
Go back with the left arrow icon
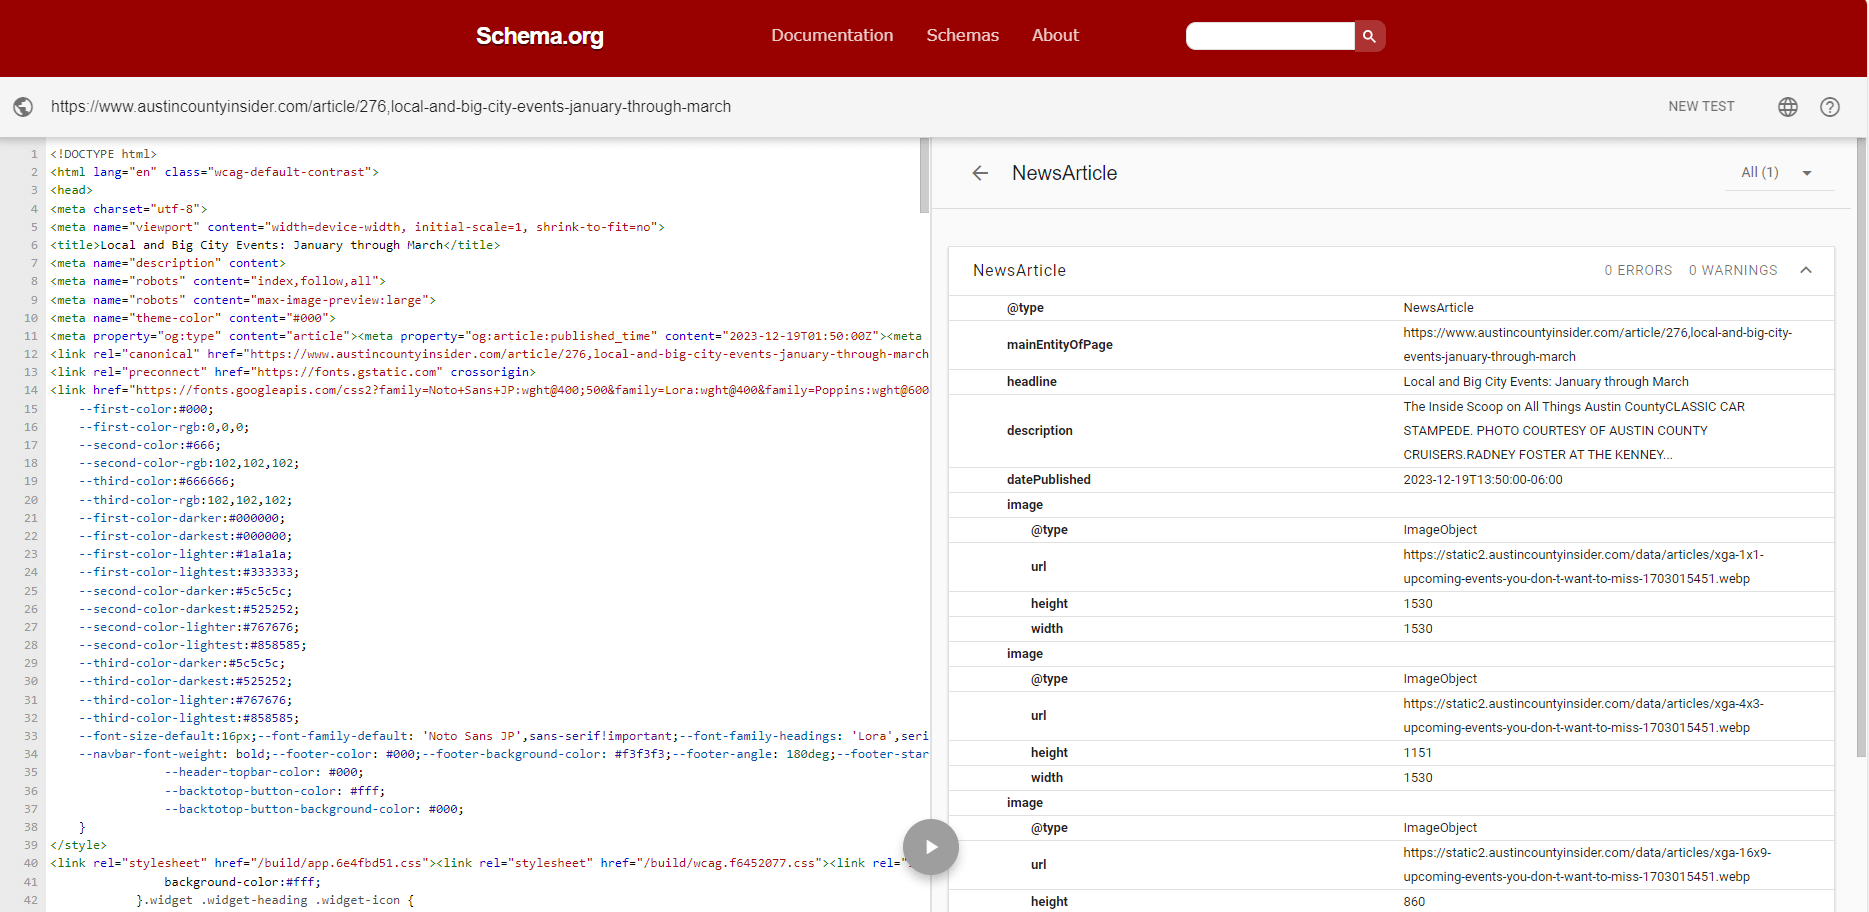tap(980, 173)
